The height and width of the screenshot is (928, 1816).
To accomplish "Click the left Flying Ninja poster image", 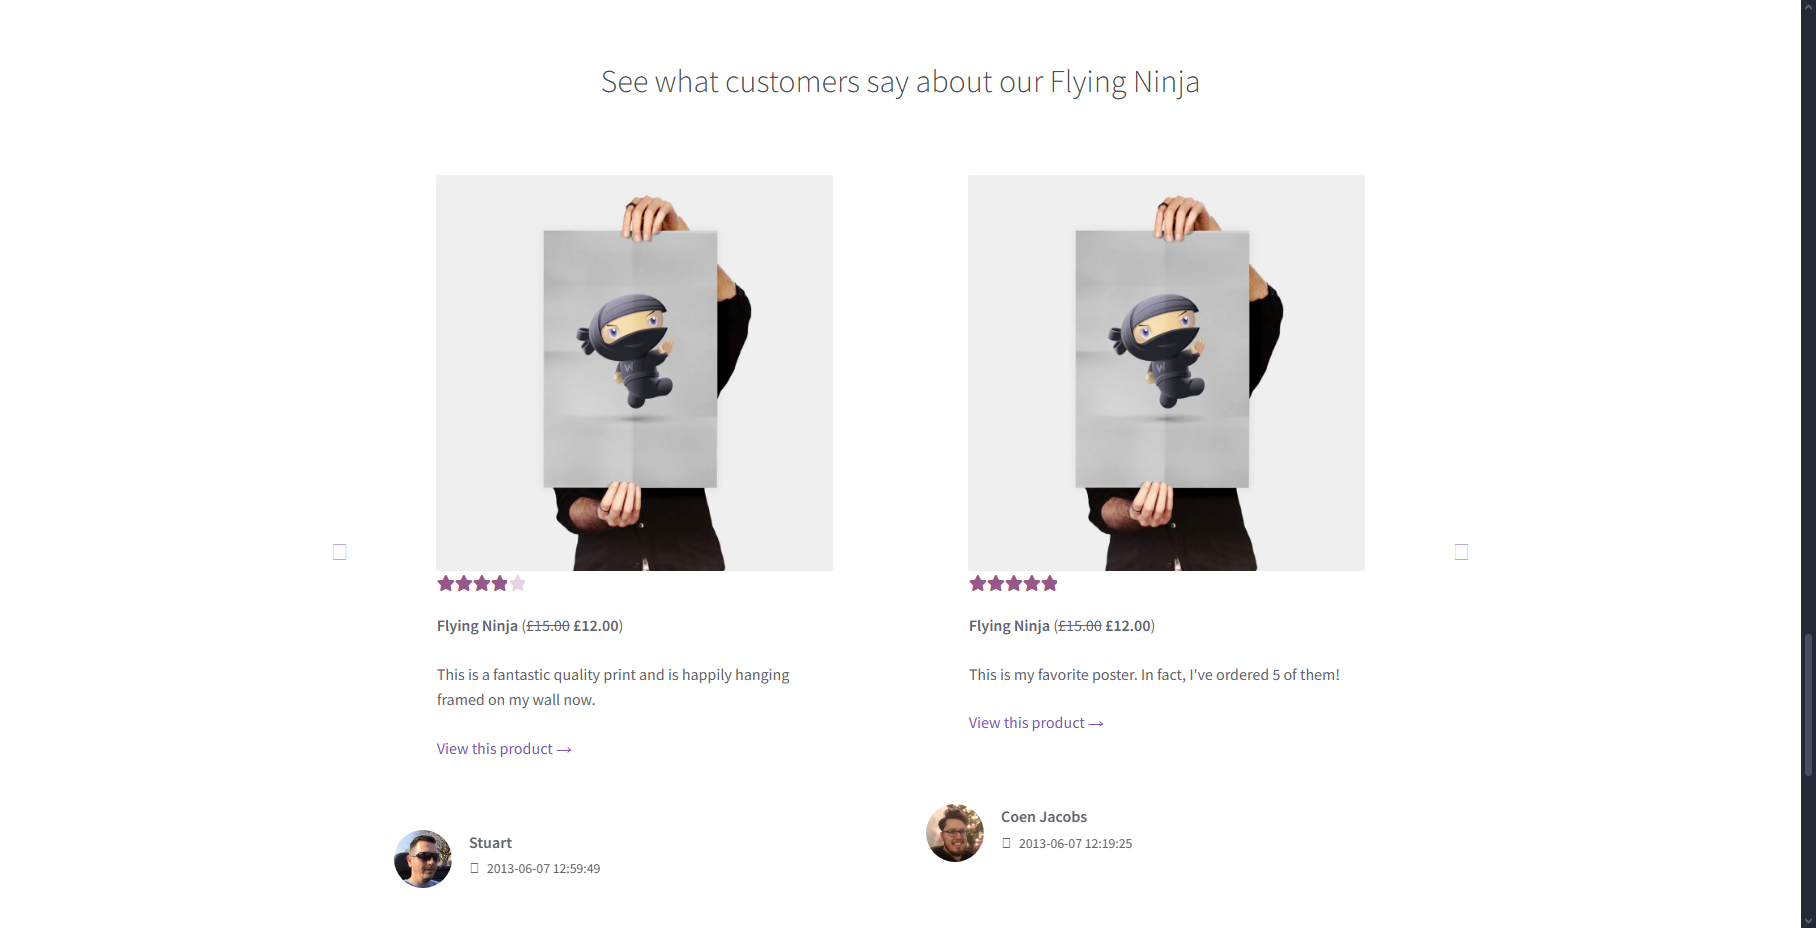I will pos(633,373).
